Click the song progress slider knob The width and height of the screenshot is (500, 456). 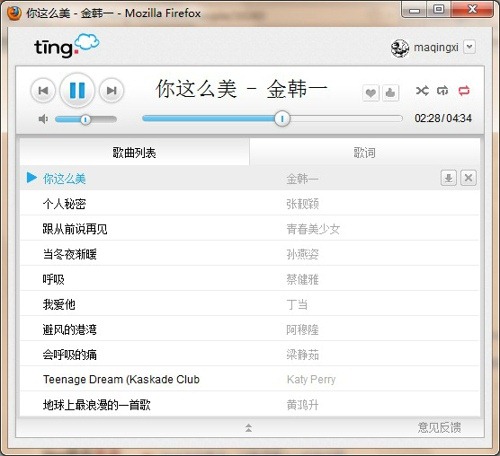click(x=282, y=119)
